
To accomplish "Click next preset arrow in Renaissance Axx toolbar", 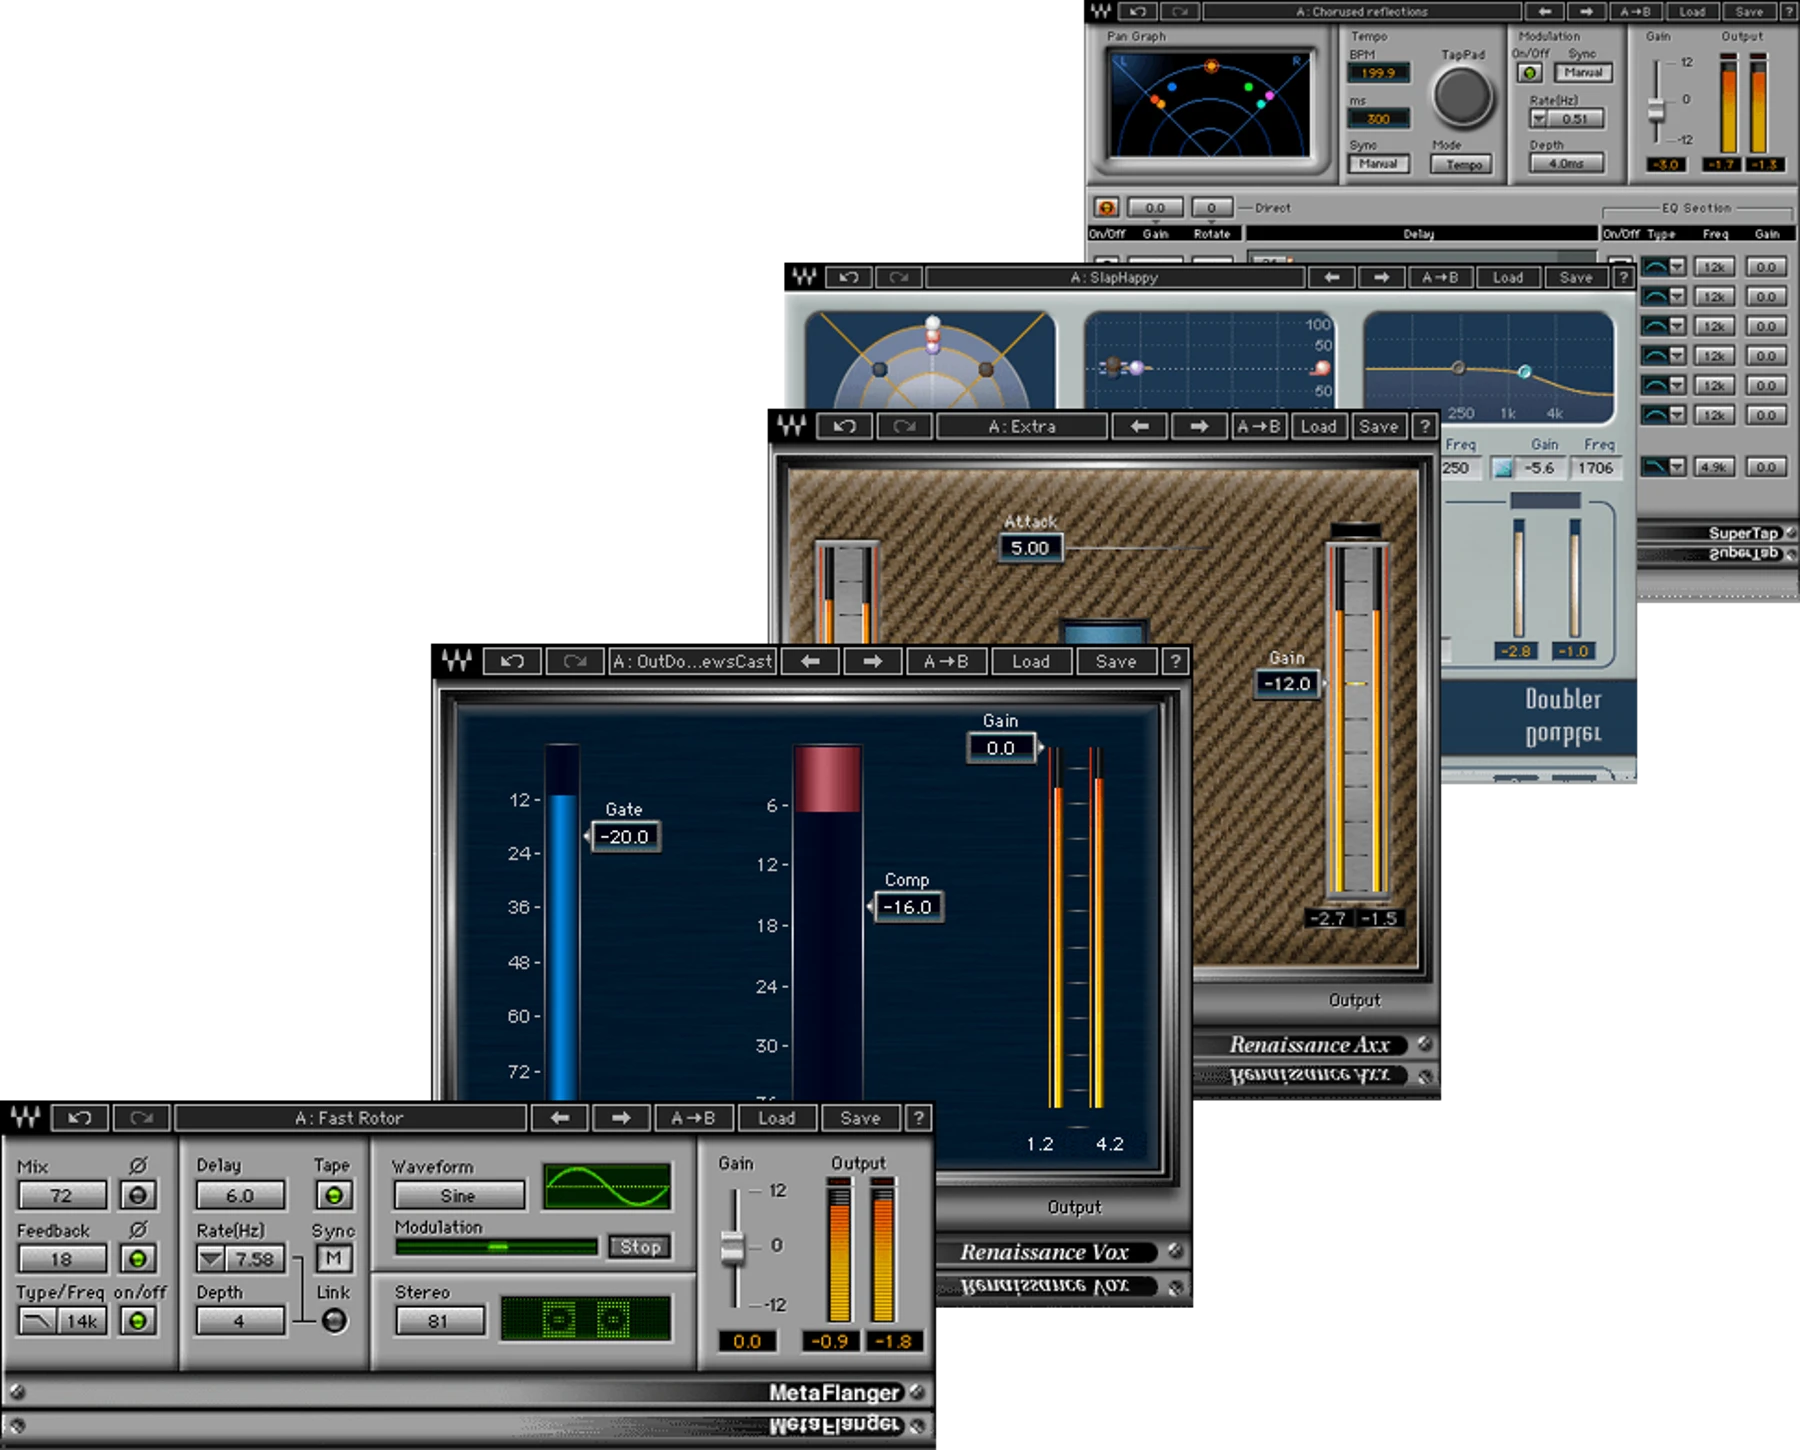I will tap(1199, 426).
